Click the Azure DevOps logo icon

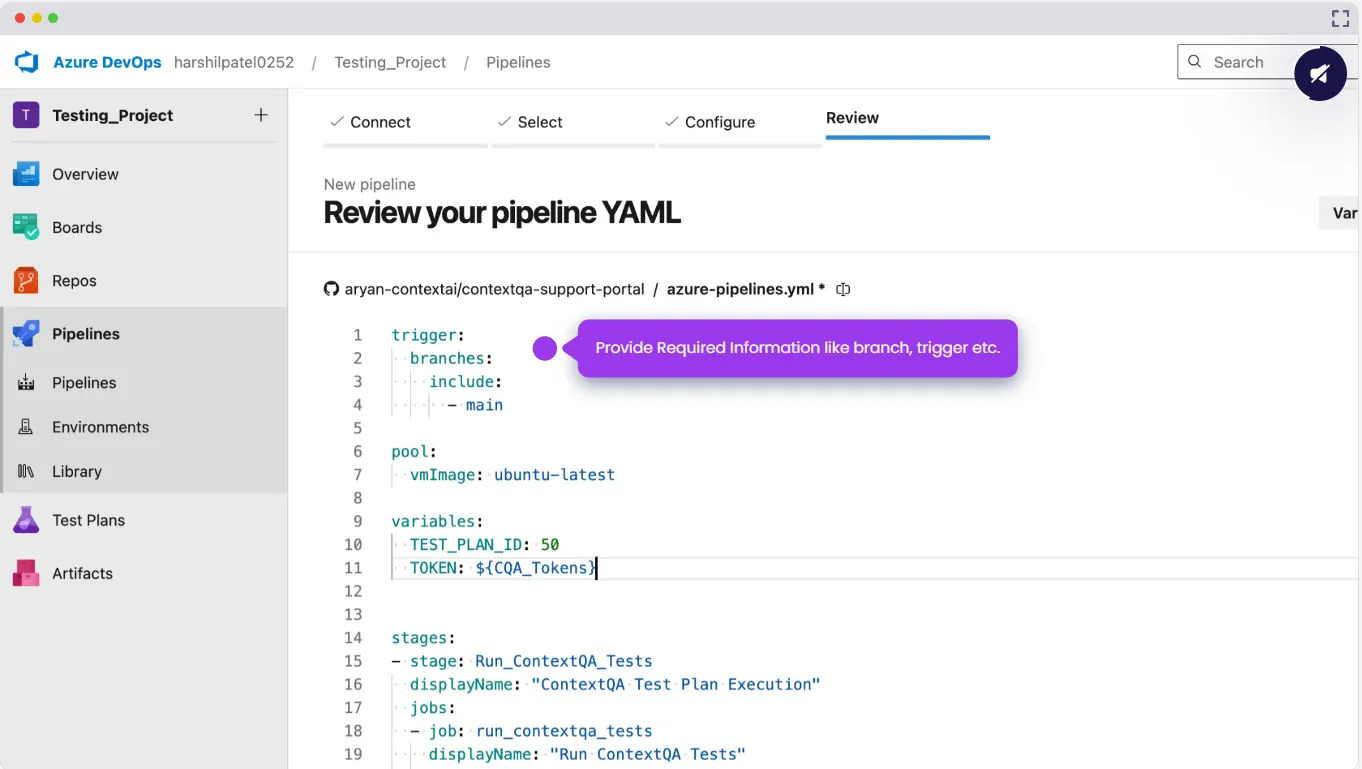(x=26, y=62)
